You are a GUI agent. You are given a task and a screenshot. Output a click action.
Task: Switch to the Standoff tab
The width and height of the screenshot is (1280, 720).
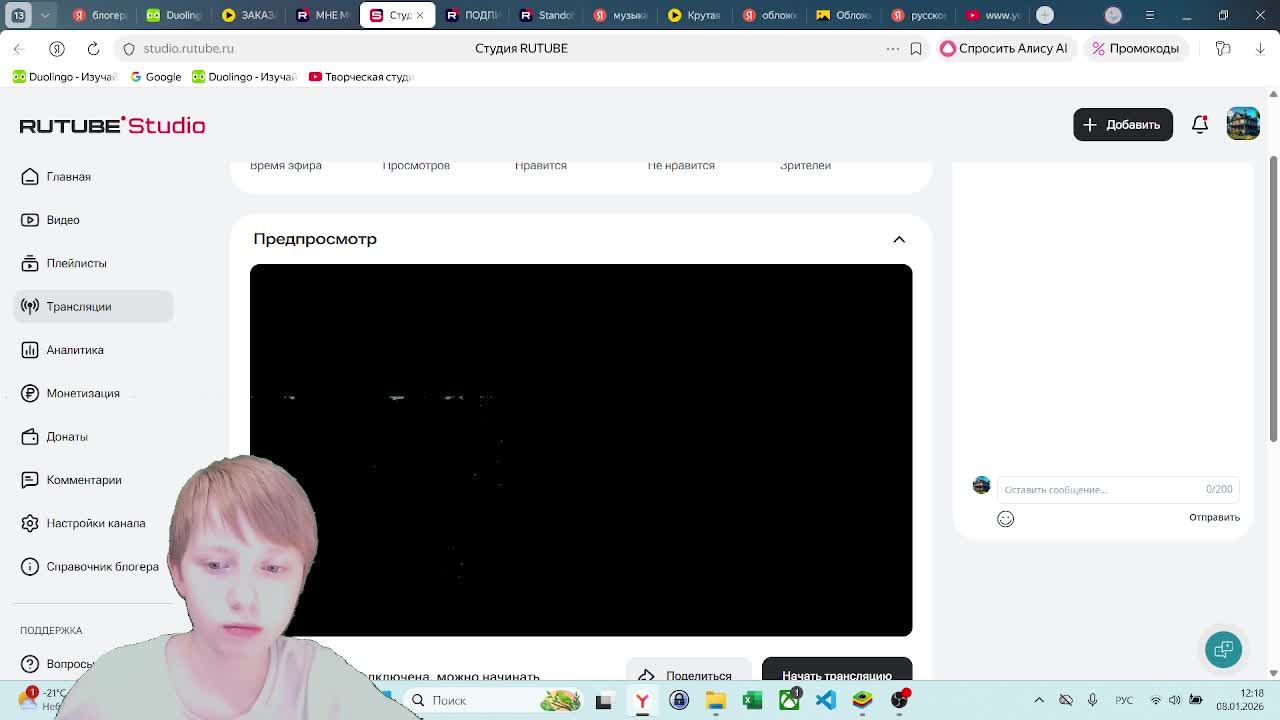coord(546,15)
